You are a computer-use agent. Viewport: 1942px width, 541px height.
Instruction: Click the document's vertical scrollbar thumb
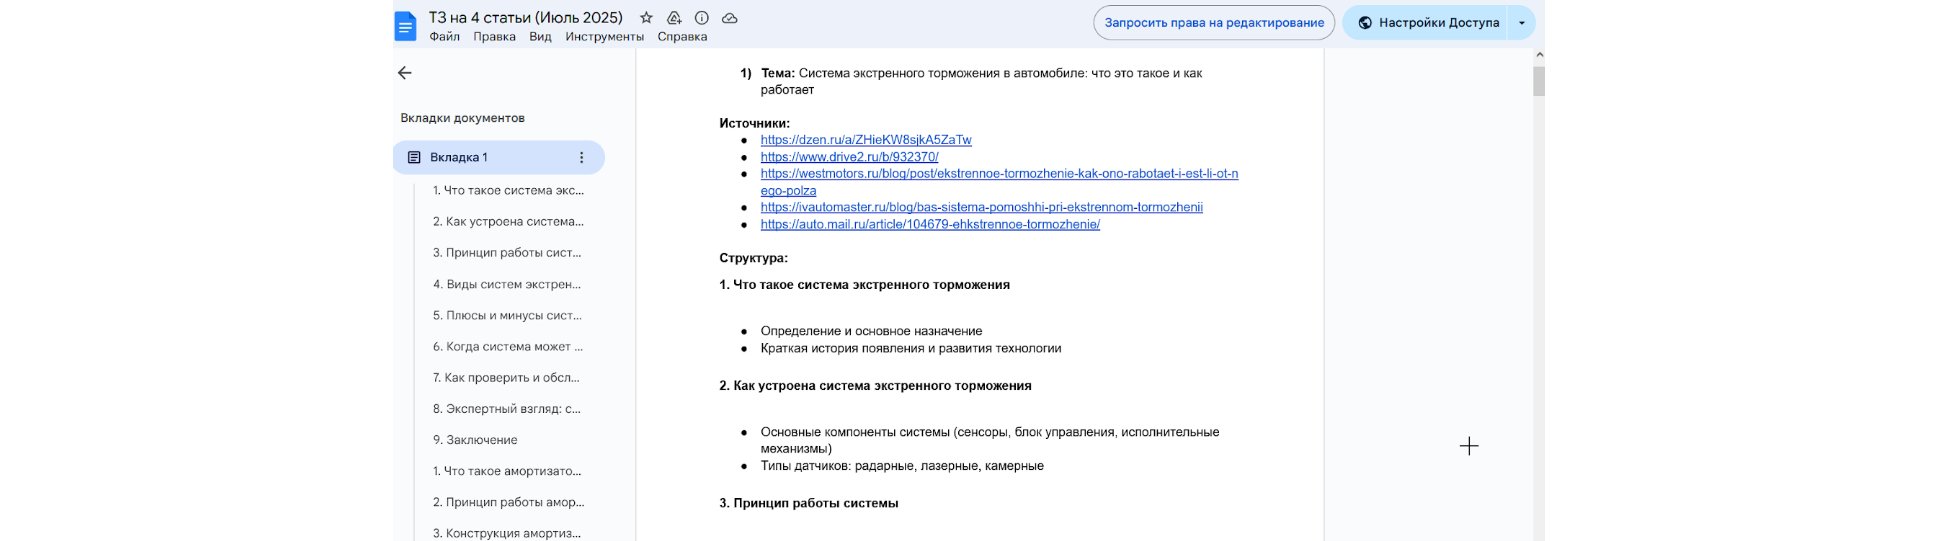pos(1539,80)
